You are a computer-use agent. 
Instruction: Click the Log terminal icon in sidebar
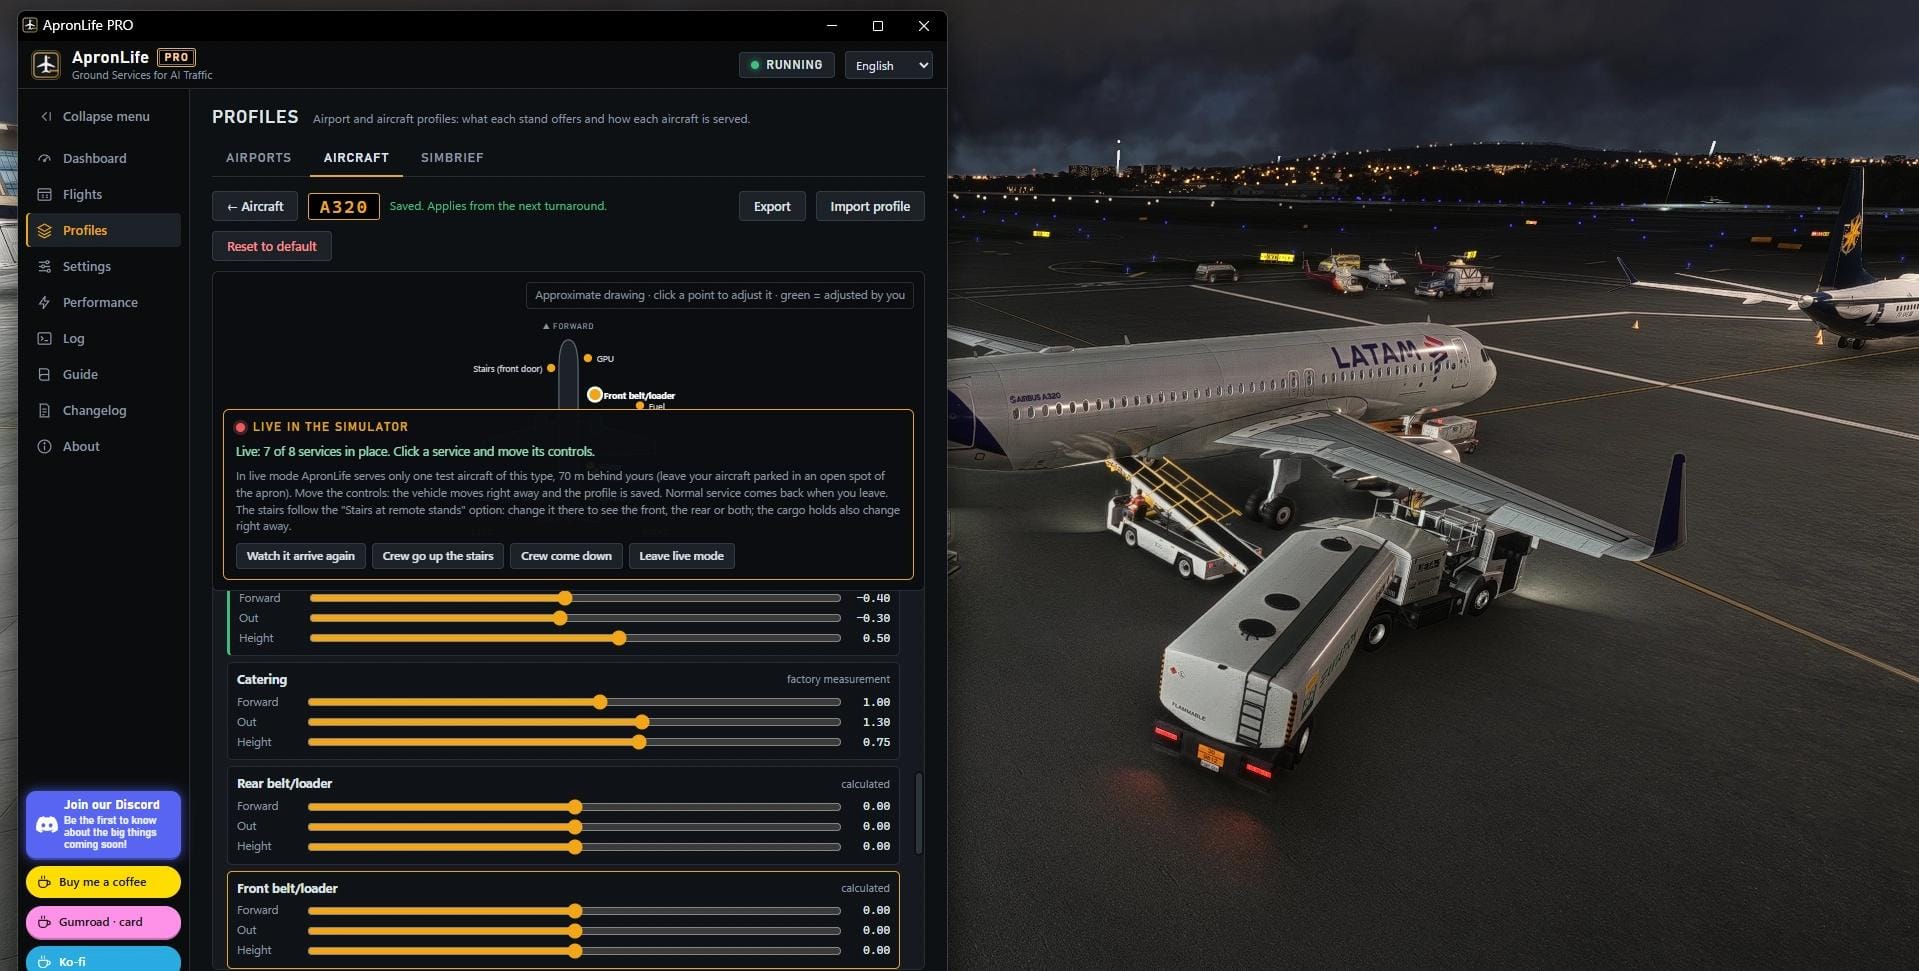[x=44, y=338]
